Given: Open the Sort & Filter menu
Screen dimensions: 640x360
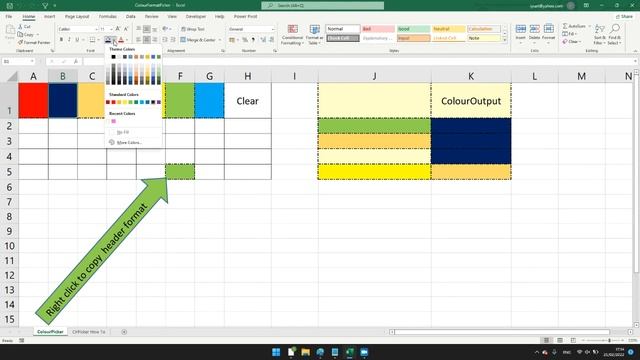Looking at the screenshot, I should (x=600, y=35).
